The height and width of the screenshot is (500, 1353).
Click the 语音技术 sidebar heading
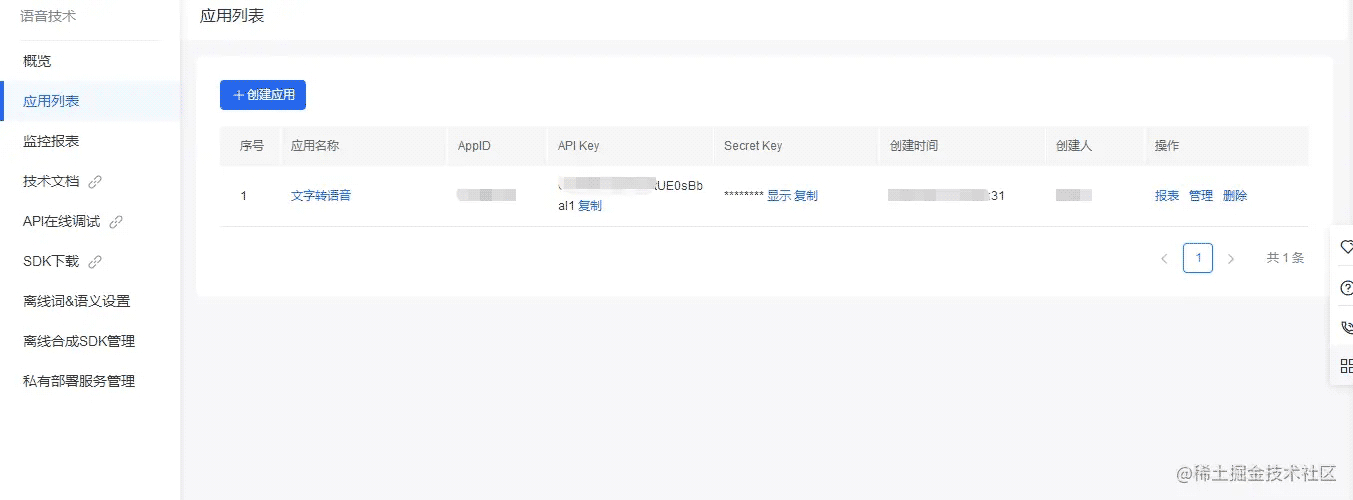click(48, 17)
